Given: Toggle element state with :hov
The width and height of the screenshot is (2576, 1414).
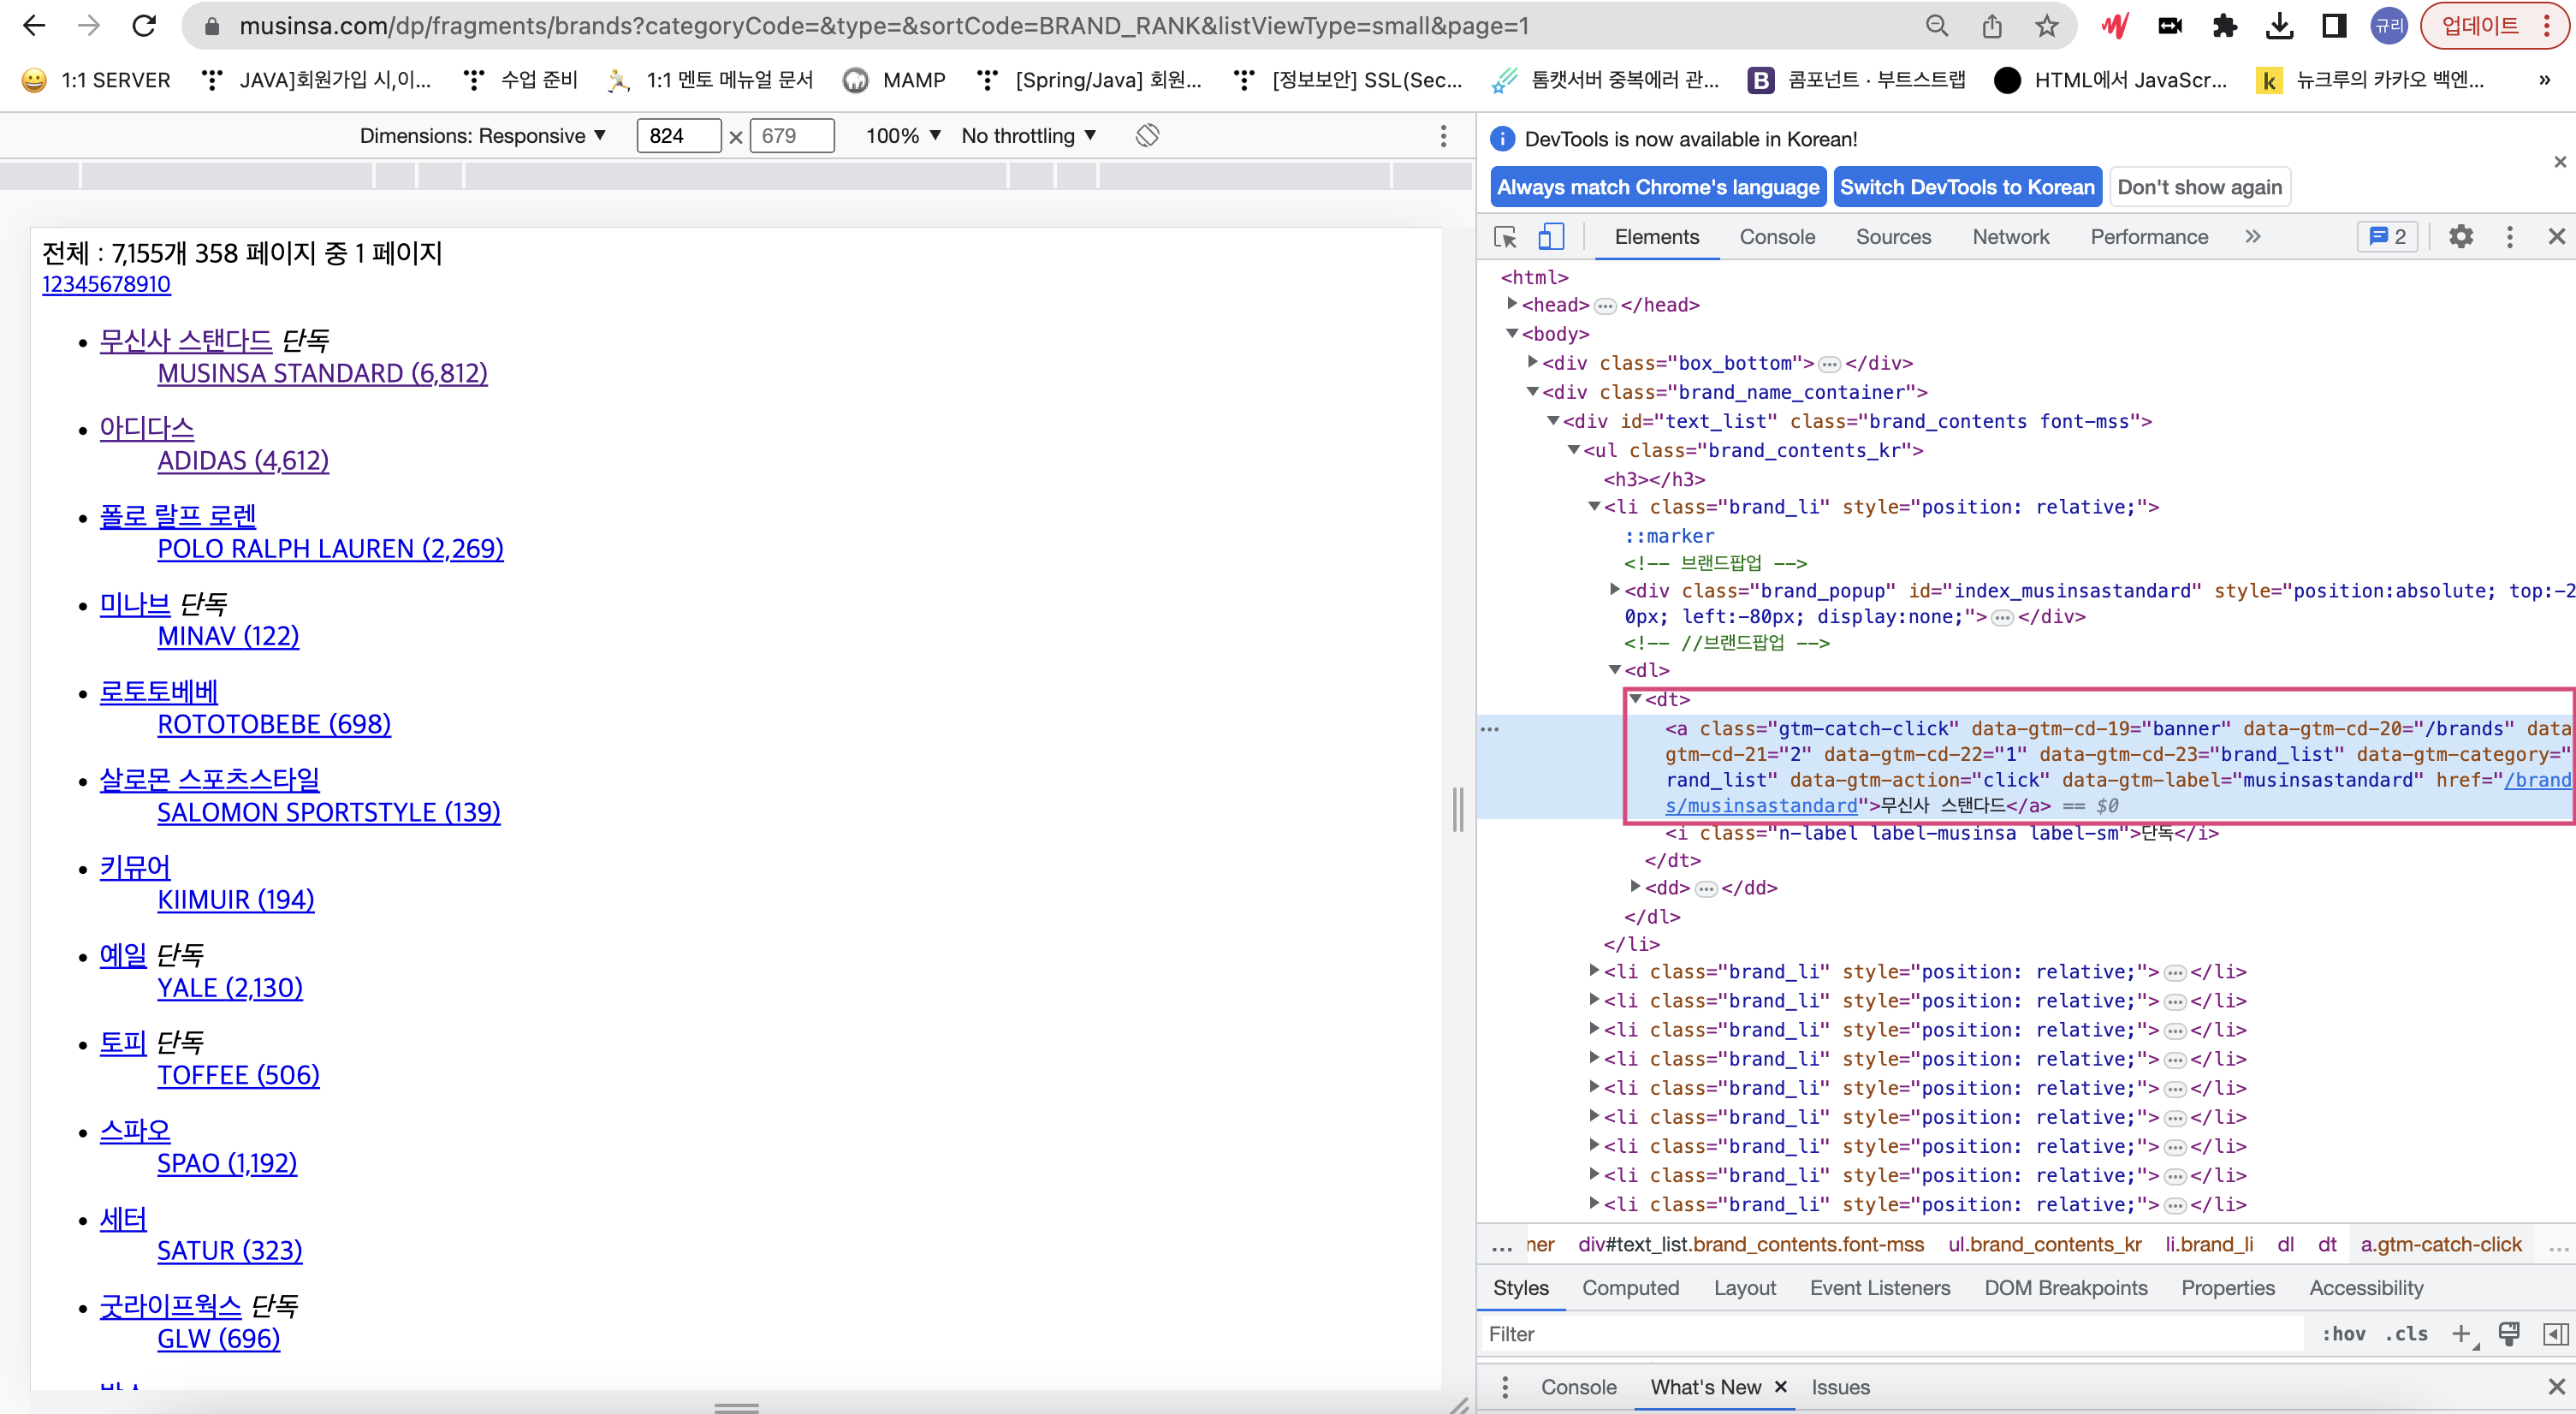Looking at the screenshot, I should [x=2343, y=1333].
